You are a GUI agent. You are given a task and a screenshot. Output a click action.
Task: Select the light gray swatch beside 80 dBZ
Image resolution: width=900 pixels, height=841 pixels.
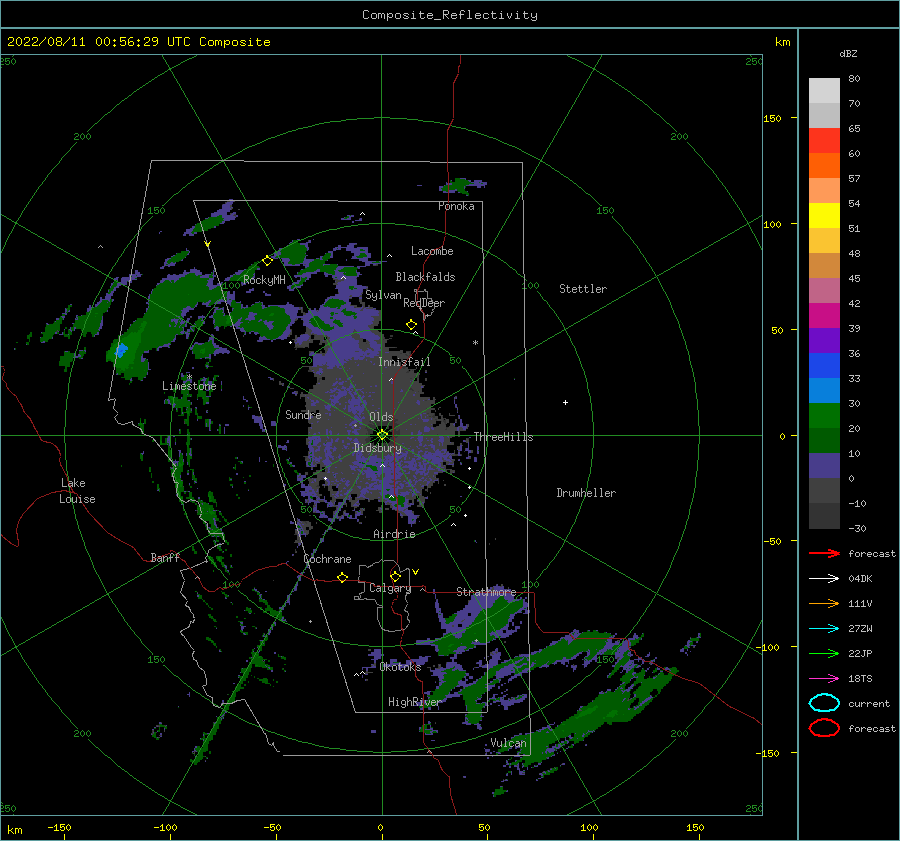[824, 91]
